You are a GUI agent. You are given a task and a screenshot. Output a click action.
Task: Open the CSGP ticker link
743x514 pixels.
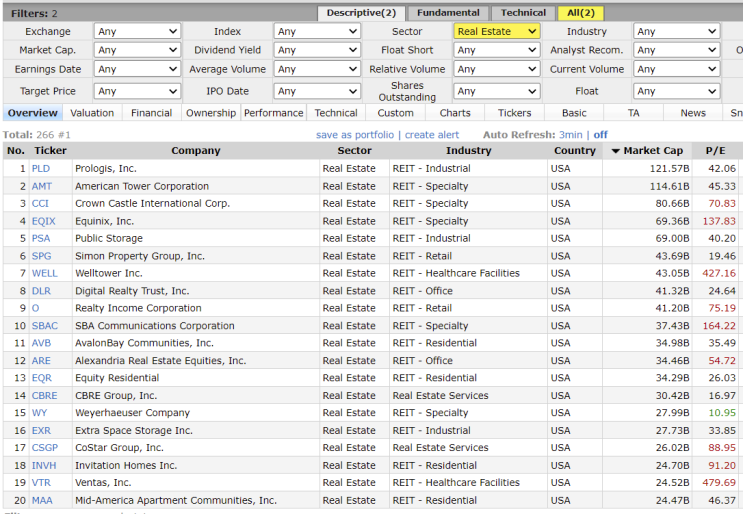[x=45, y=448]
